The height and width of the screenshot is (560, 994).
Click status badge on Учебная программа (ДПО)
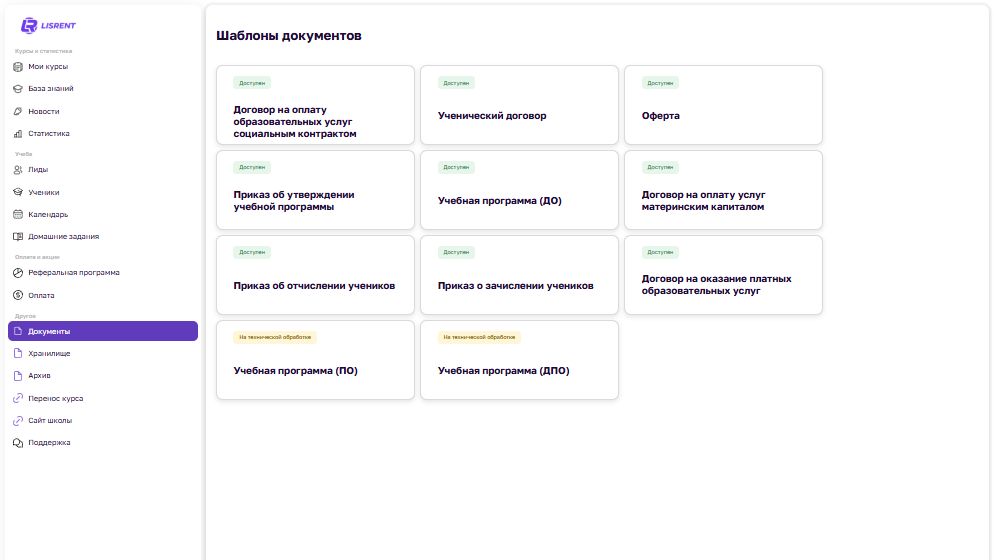(x=479, y=337)
